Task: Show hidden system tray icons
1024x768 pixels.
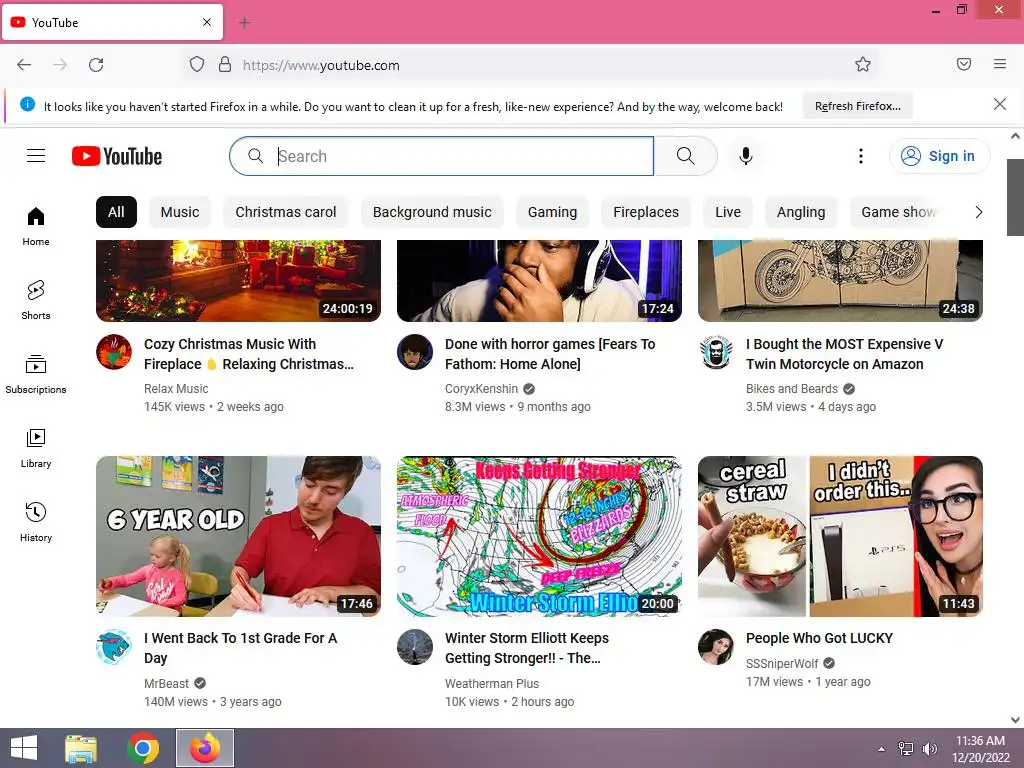Action: pos(882,748)
